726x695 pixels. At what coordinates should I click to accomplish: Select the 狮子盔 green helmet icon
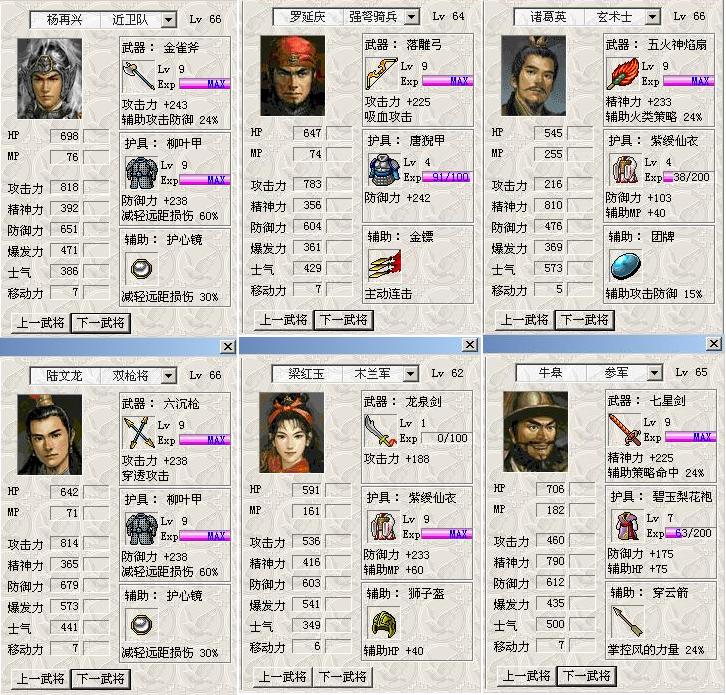coord(383,622)
